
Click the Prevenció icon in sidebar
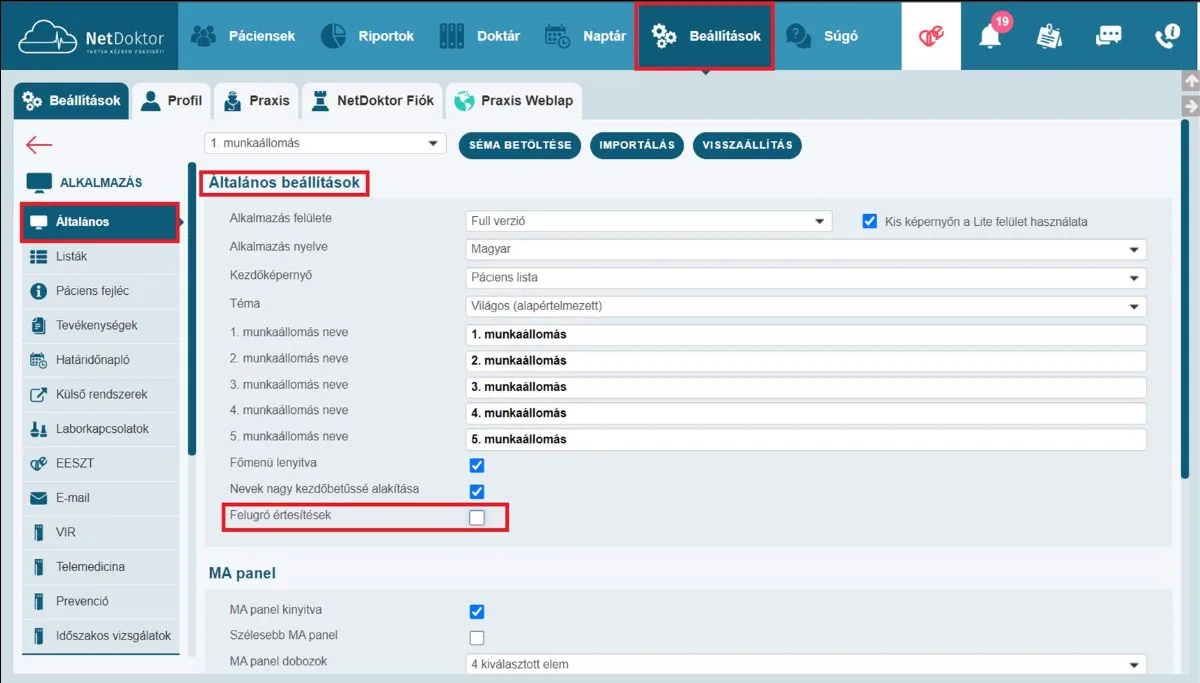coord(39,602)
